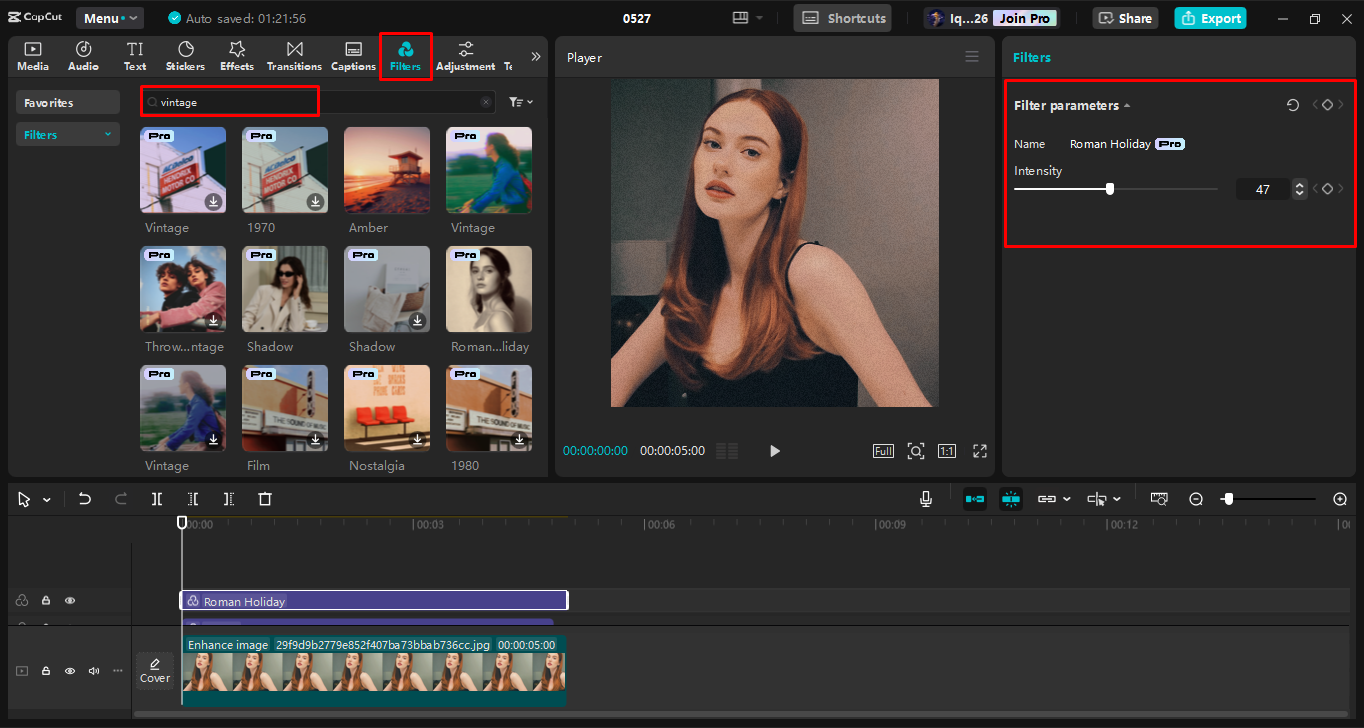The width and height of the screenshot is (1364, 728).
Task: Reset Filter parameters with the reset icon
Action: click(x=1292, y=104)
